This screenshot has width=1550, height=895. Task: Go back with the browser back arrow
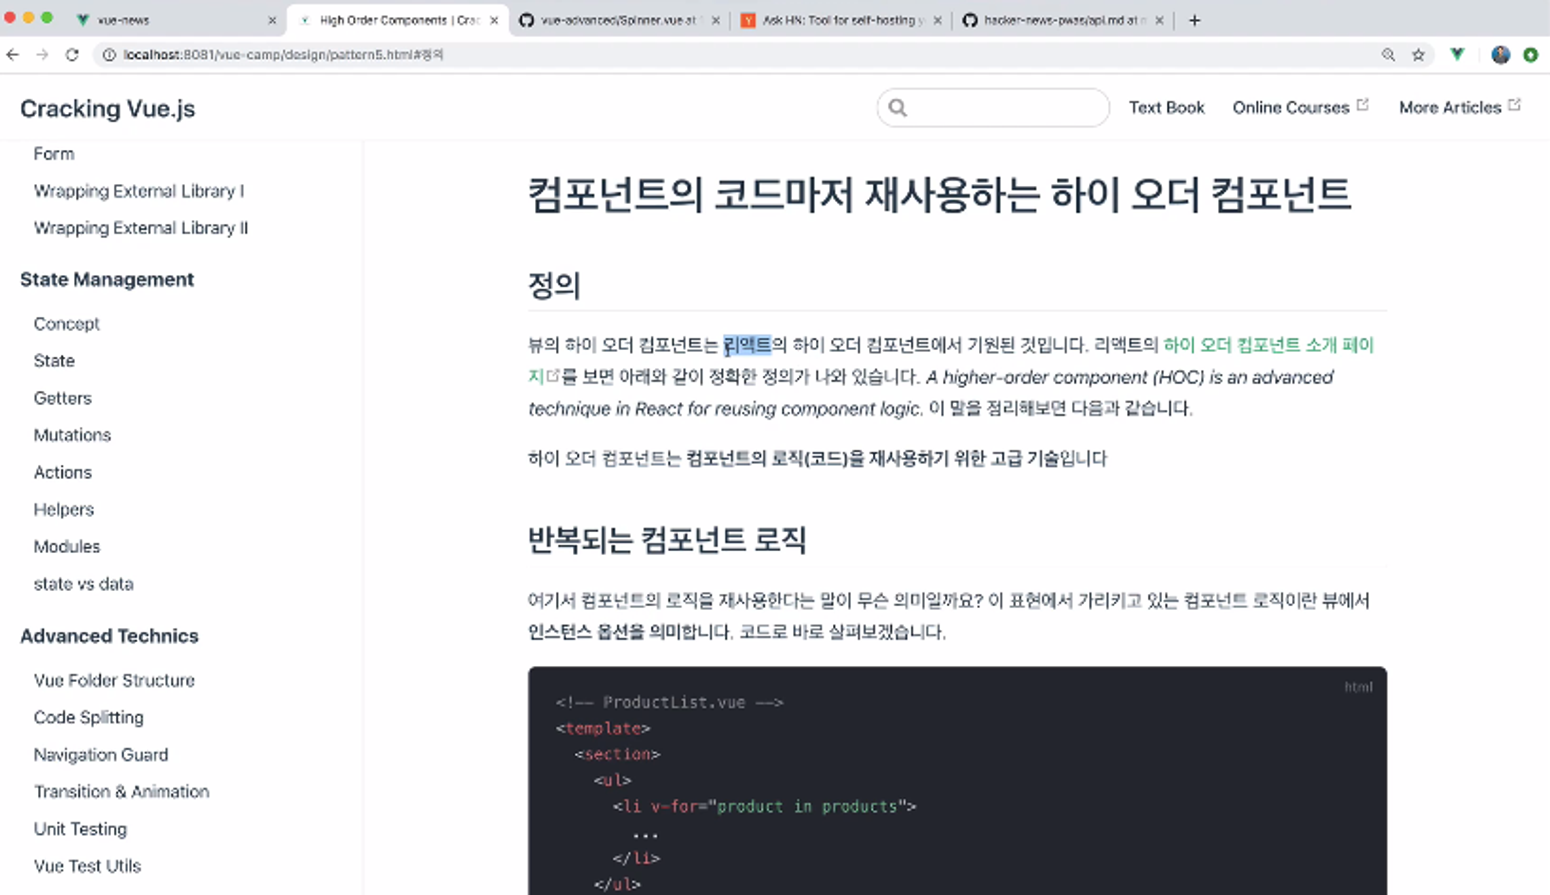pos(13,55)
